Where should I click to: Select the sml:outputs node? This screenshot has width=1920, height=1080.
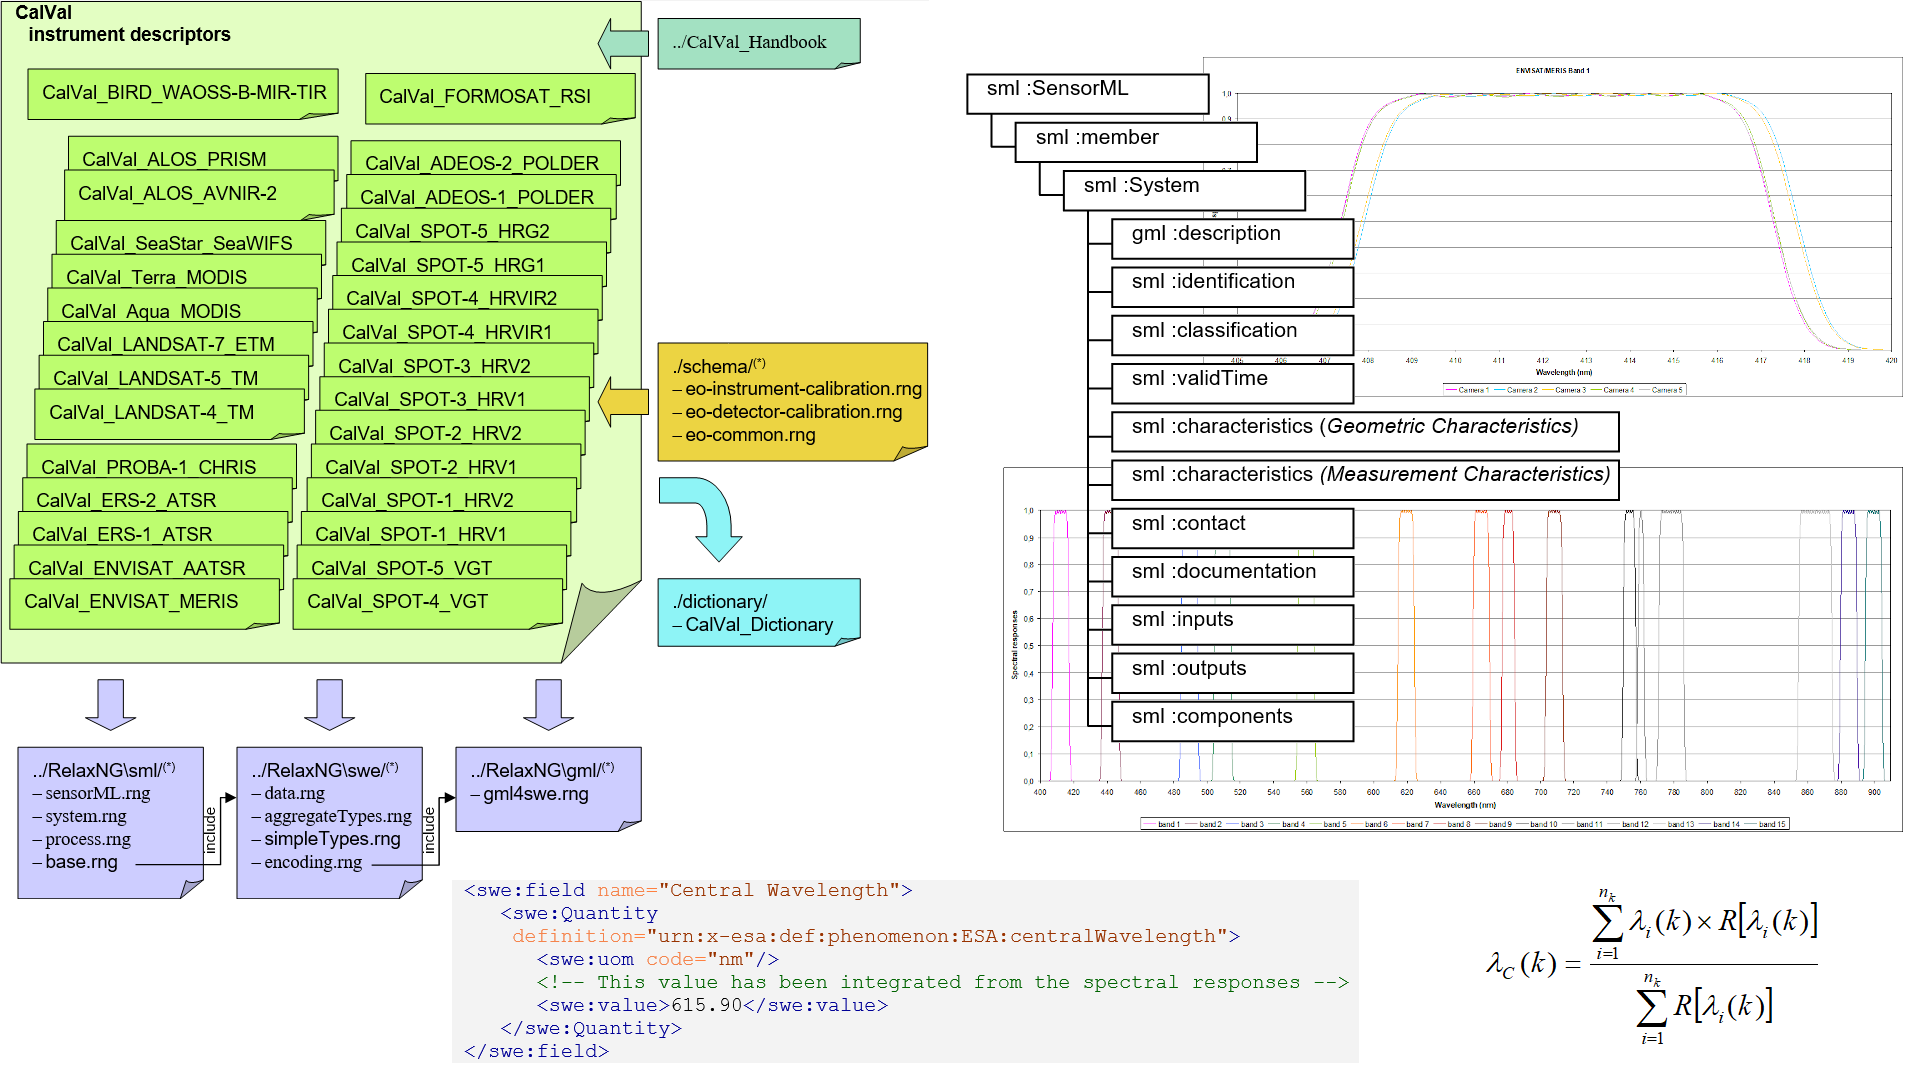click(x=1233, y=673)
